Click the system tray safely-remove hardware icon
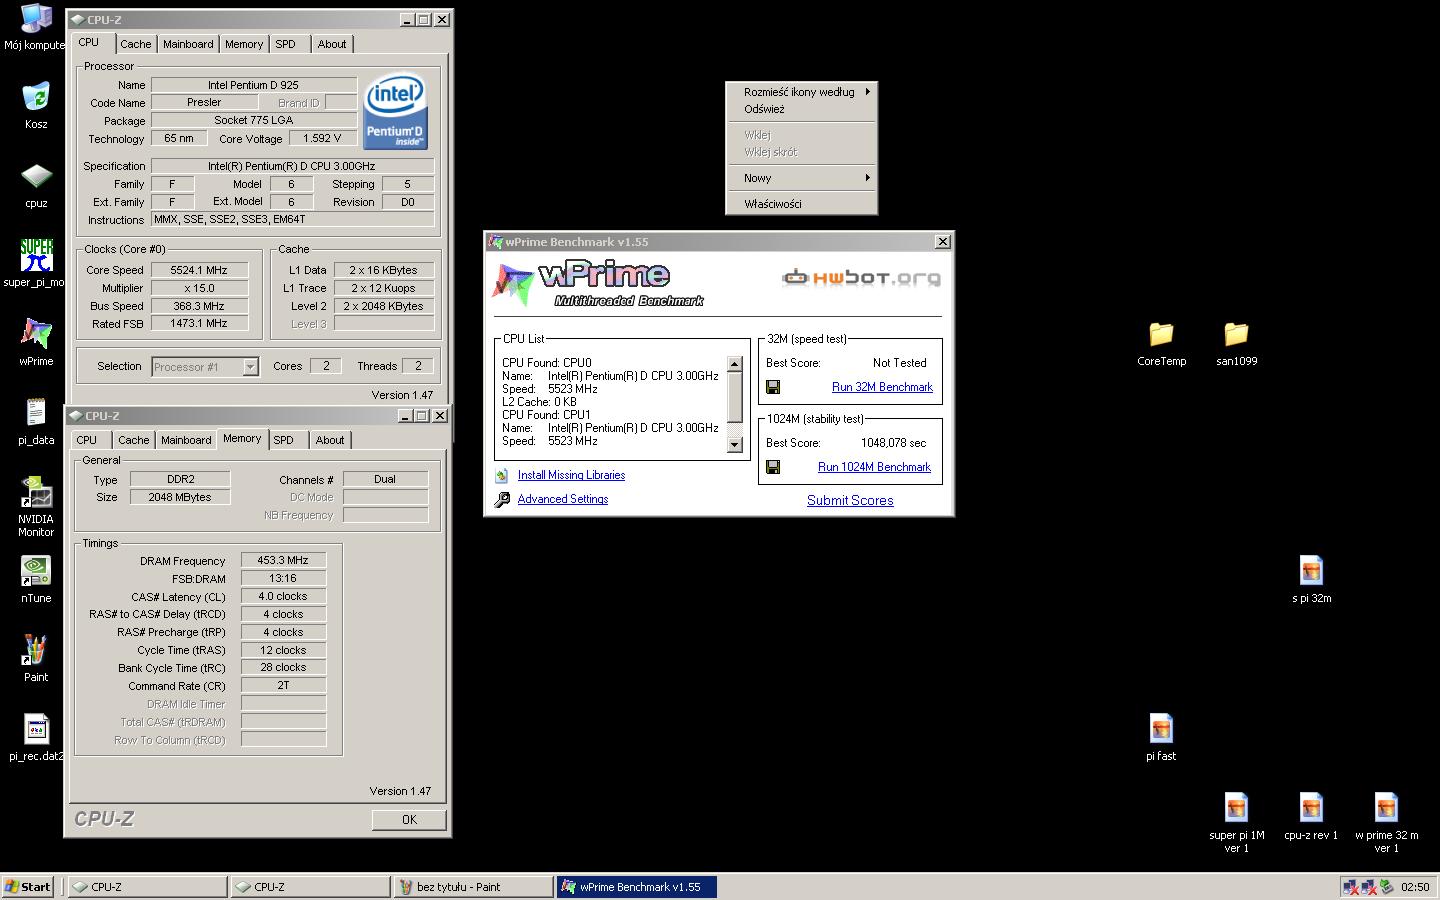Image resolution: width=1440 pixels, height=900 pixels. (1387, 886)
